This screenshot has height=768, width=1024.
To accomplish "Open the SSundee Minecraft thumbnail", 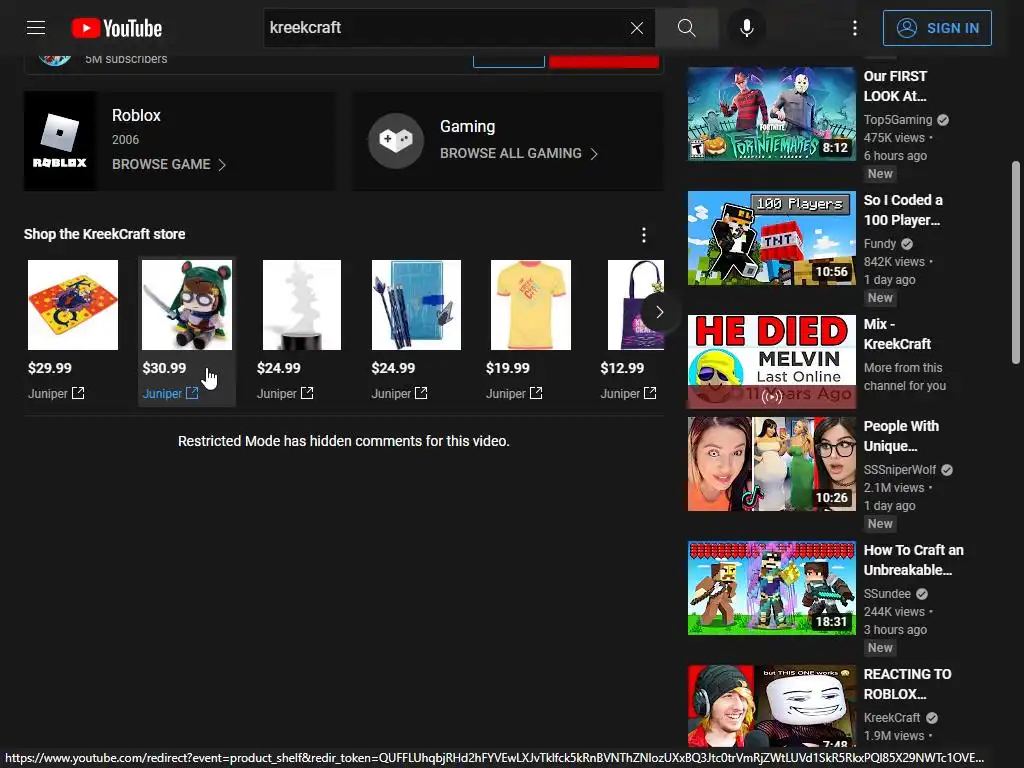I will (x=771, y=588).
